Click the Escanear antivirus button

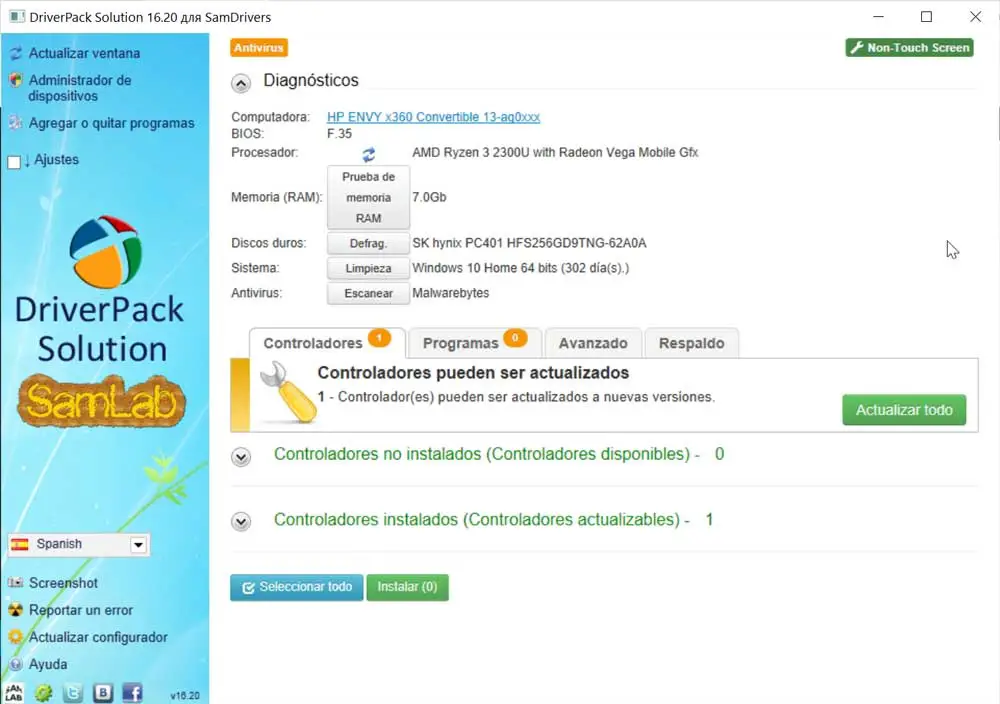coord(369,293)
